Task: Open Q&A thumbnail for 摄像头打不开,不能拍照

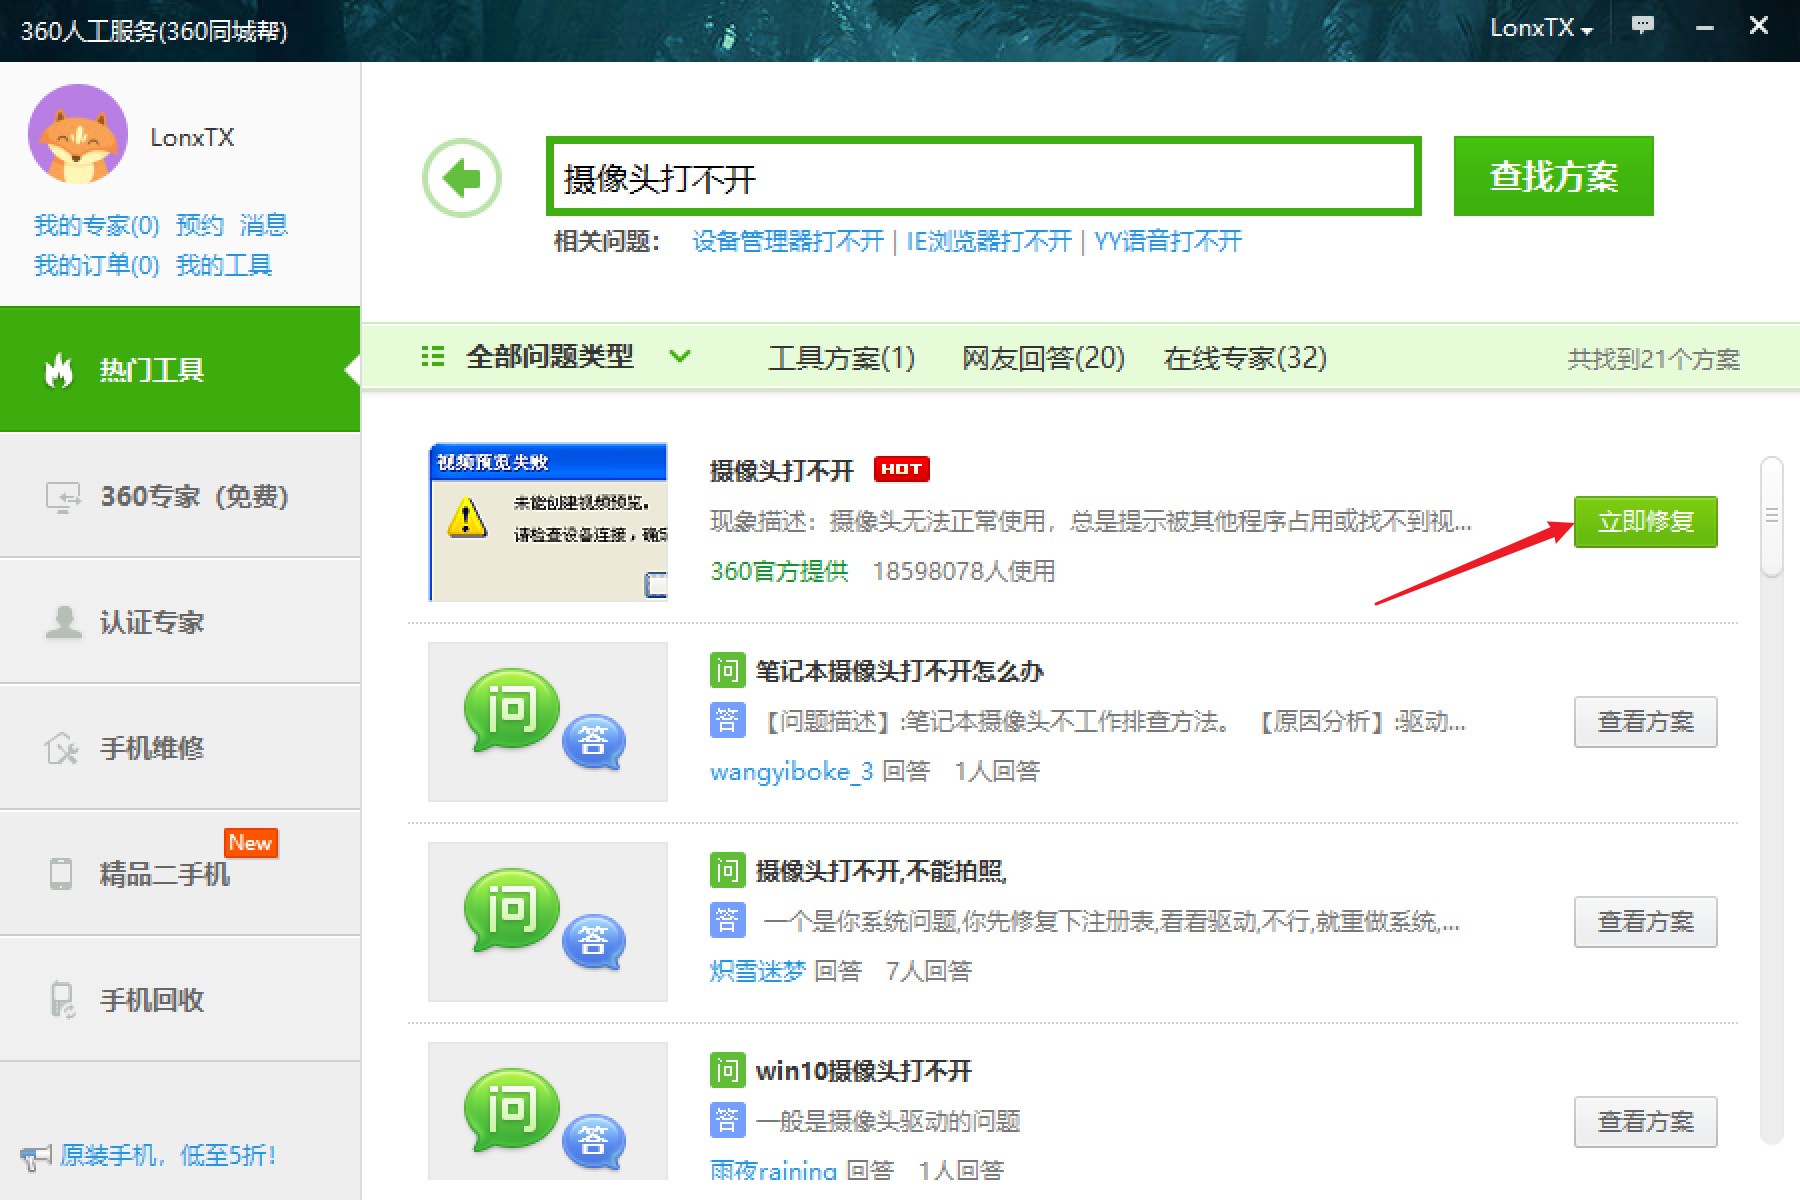Action: coord(548,922)
